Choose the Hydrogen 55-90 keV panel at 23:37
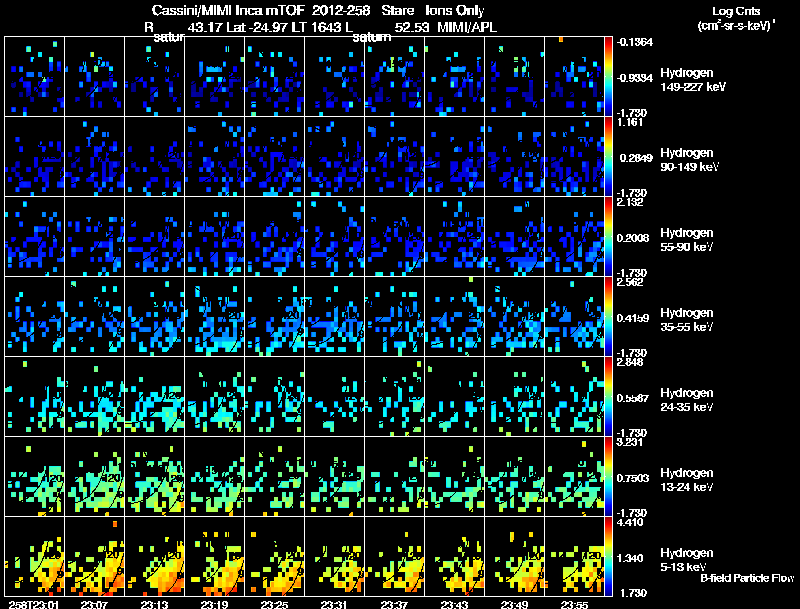Viewport: 800px width, 609px height. click(x=394, y=236)
